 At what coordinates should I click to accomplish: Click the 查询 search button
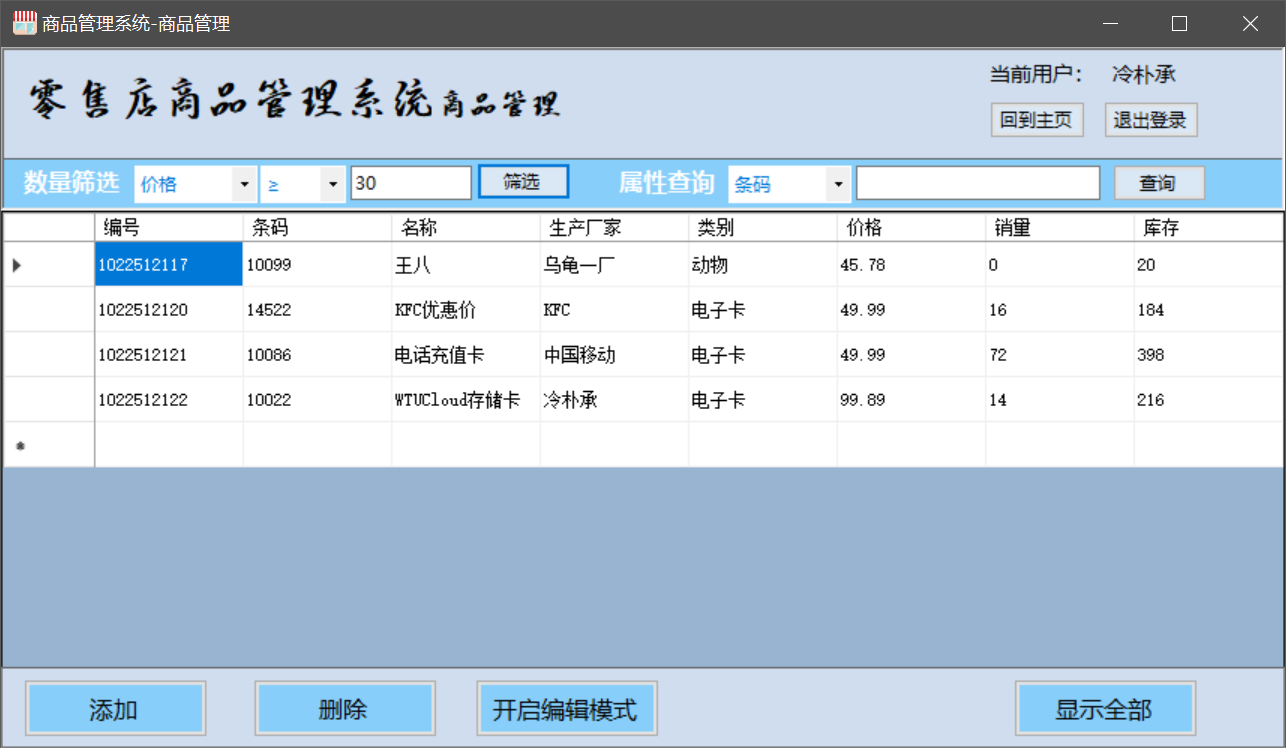(x=1159, y=183)
